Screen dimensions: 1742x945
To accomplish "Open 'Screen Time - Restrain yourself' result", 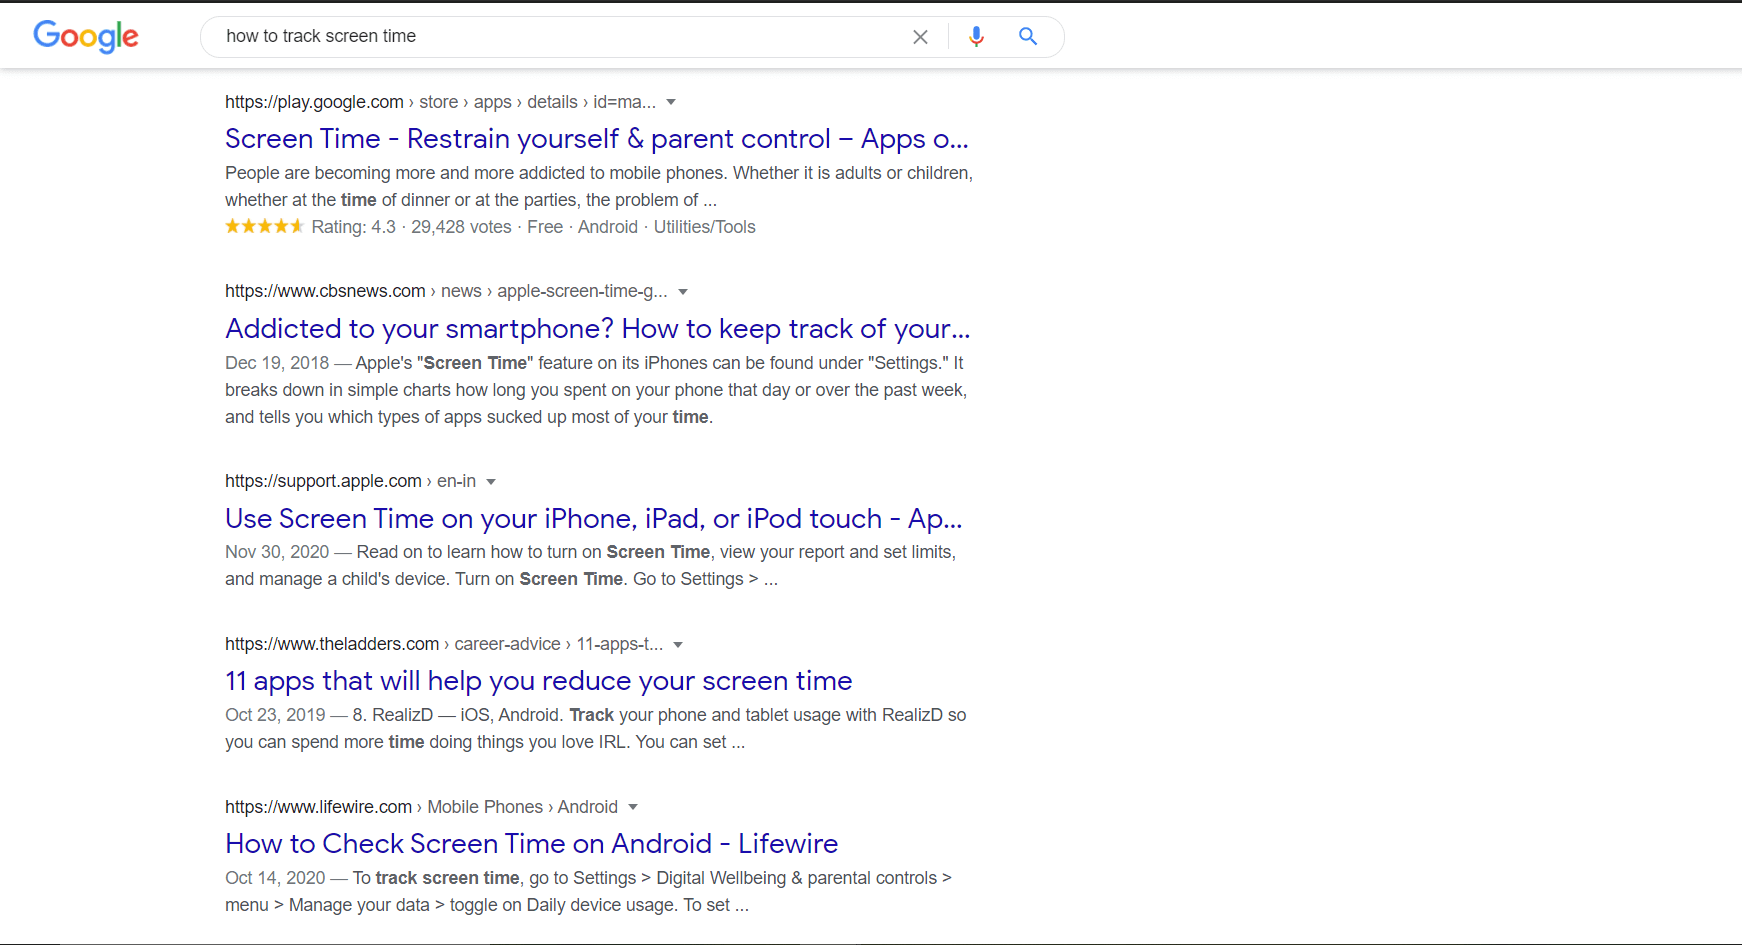I will coord(596,139).
